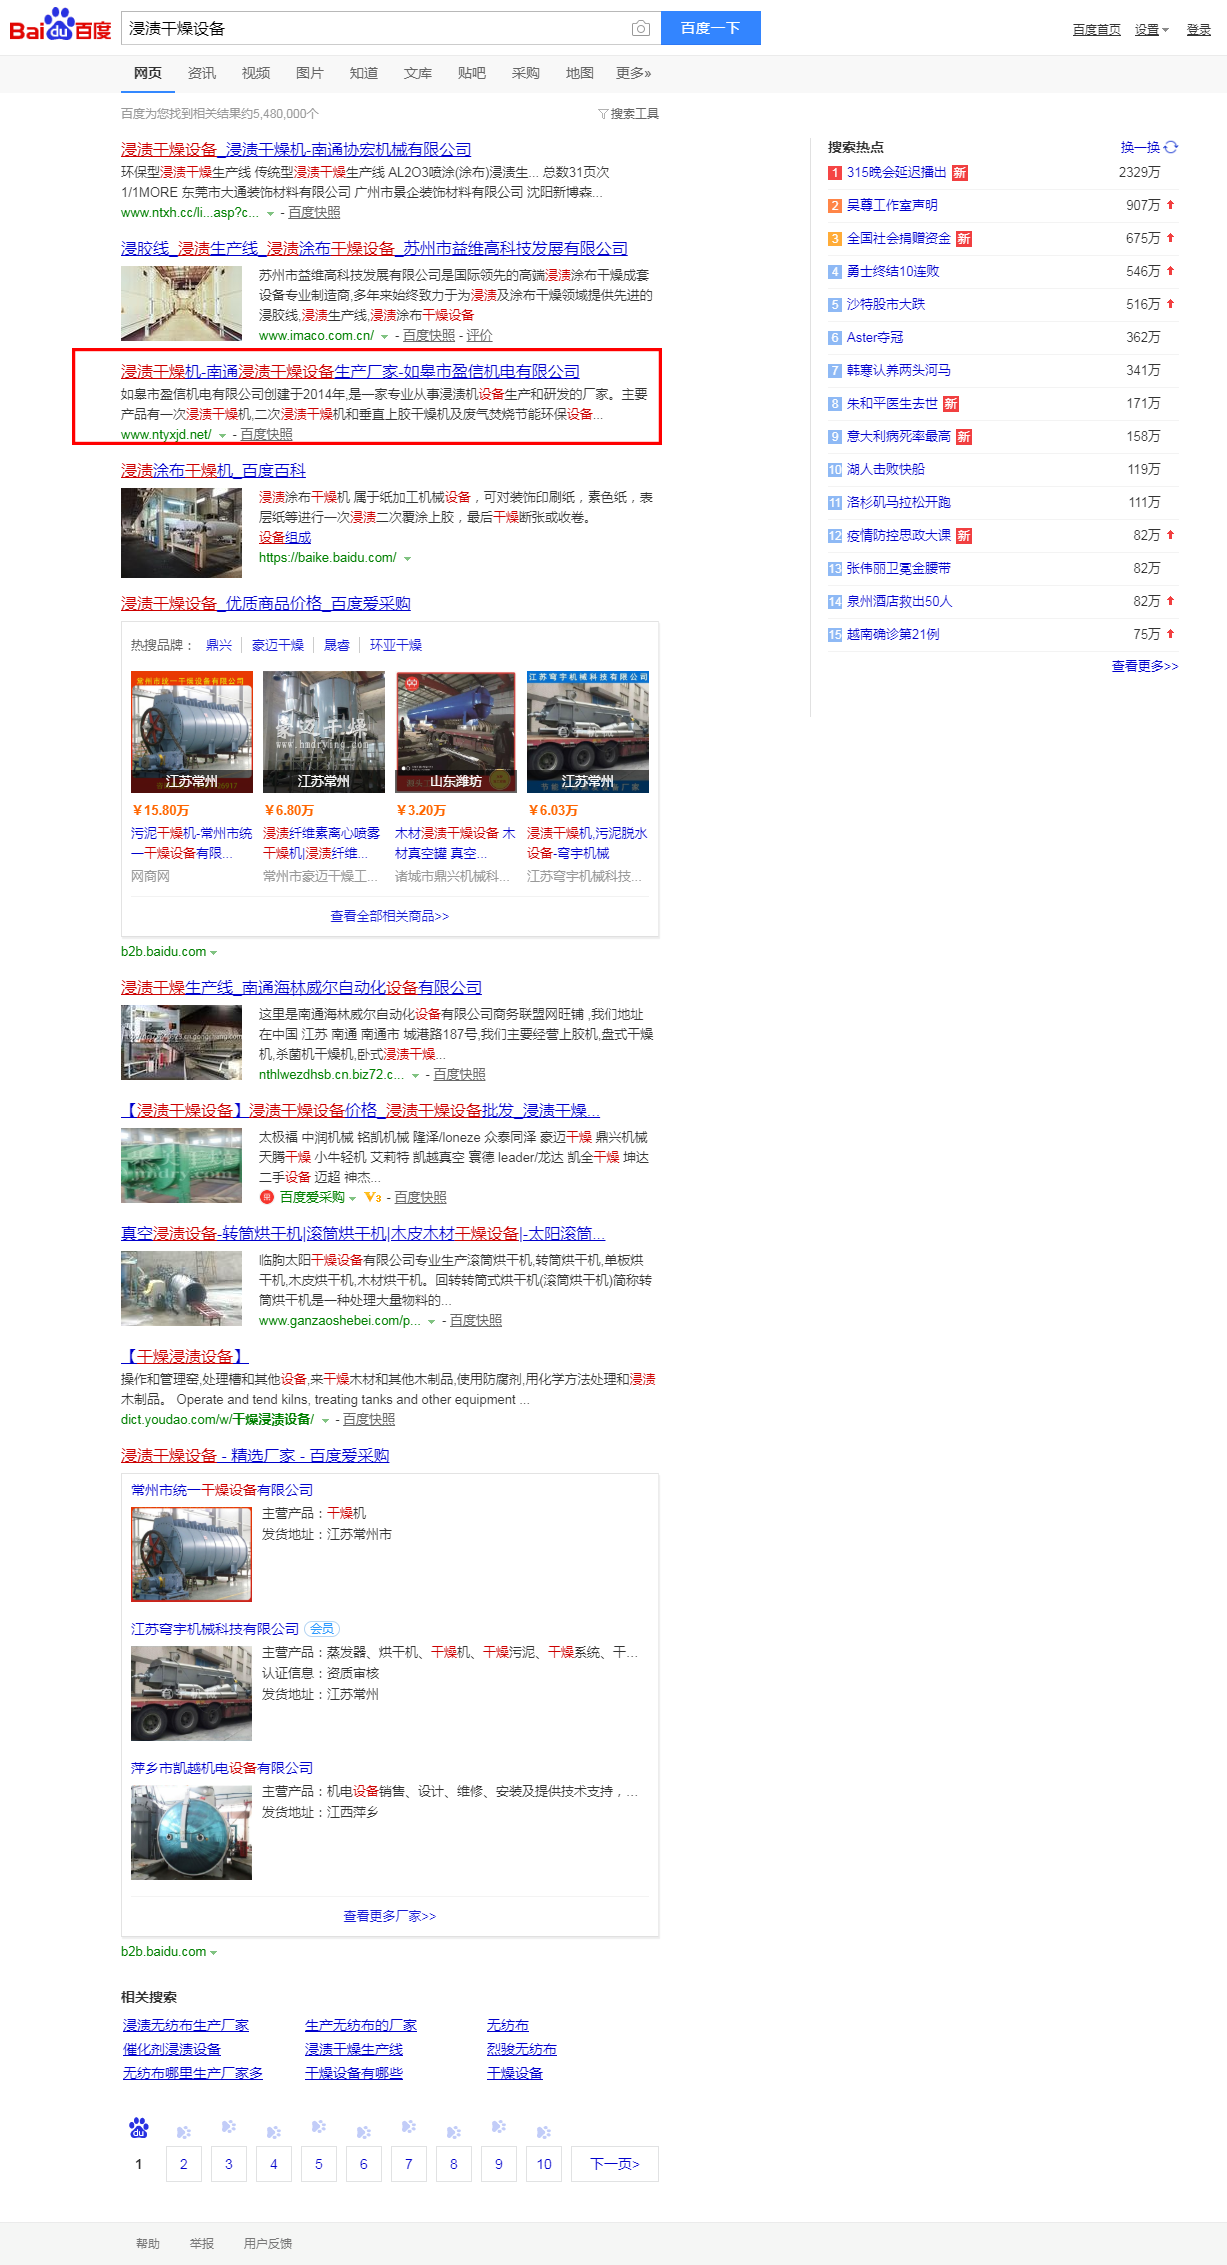Screen dimensions: 1227x2265
Task: Click 百度首页 link
Action: 1097,30
